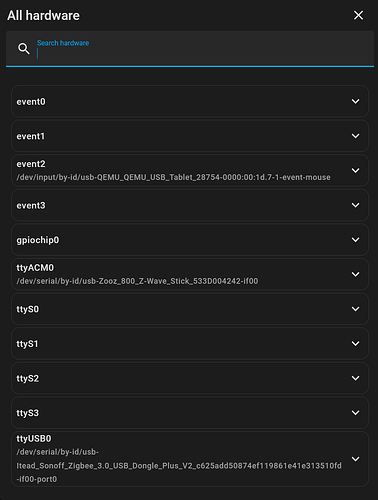This screenshot has height=500, width=378.
Task: Select the gpiochip0 row label
Action: pos(38,240)
